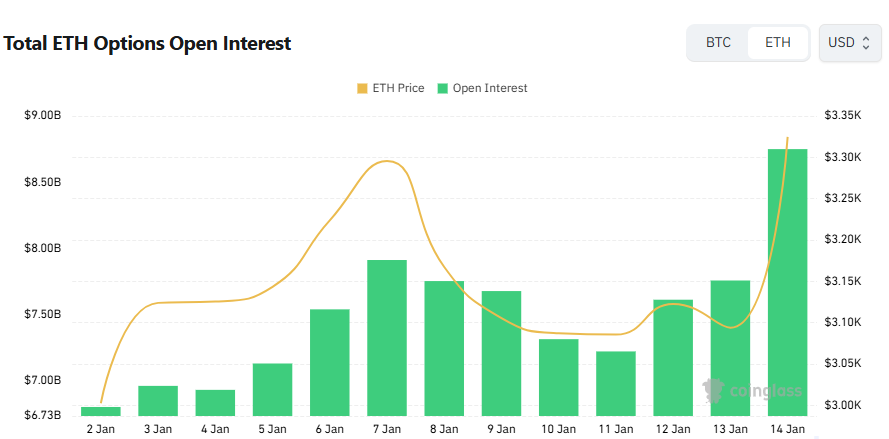The width and height of the screenshot is (889, 439).
Task: Click the 3 Jan open interest bar
Action: pos(158,400)
